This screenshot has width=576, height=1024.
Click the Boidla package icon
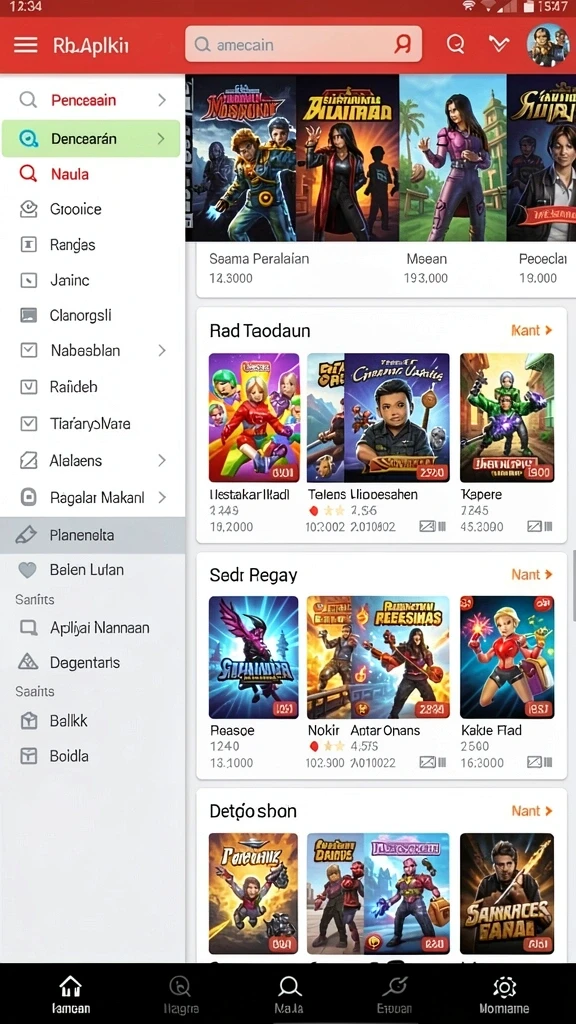[x=29, y=756]
